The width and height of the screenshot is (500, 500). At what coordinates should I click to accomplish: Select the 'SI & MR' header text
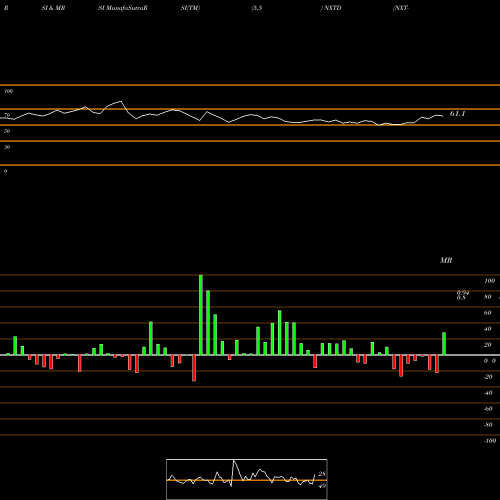[x=53, y=8]
